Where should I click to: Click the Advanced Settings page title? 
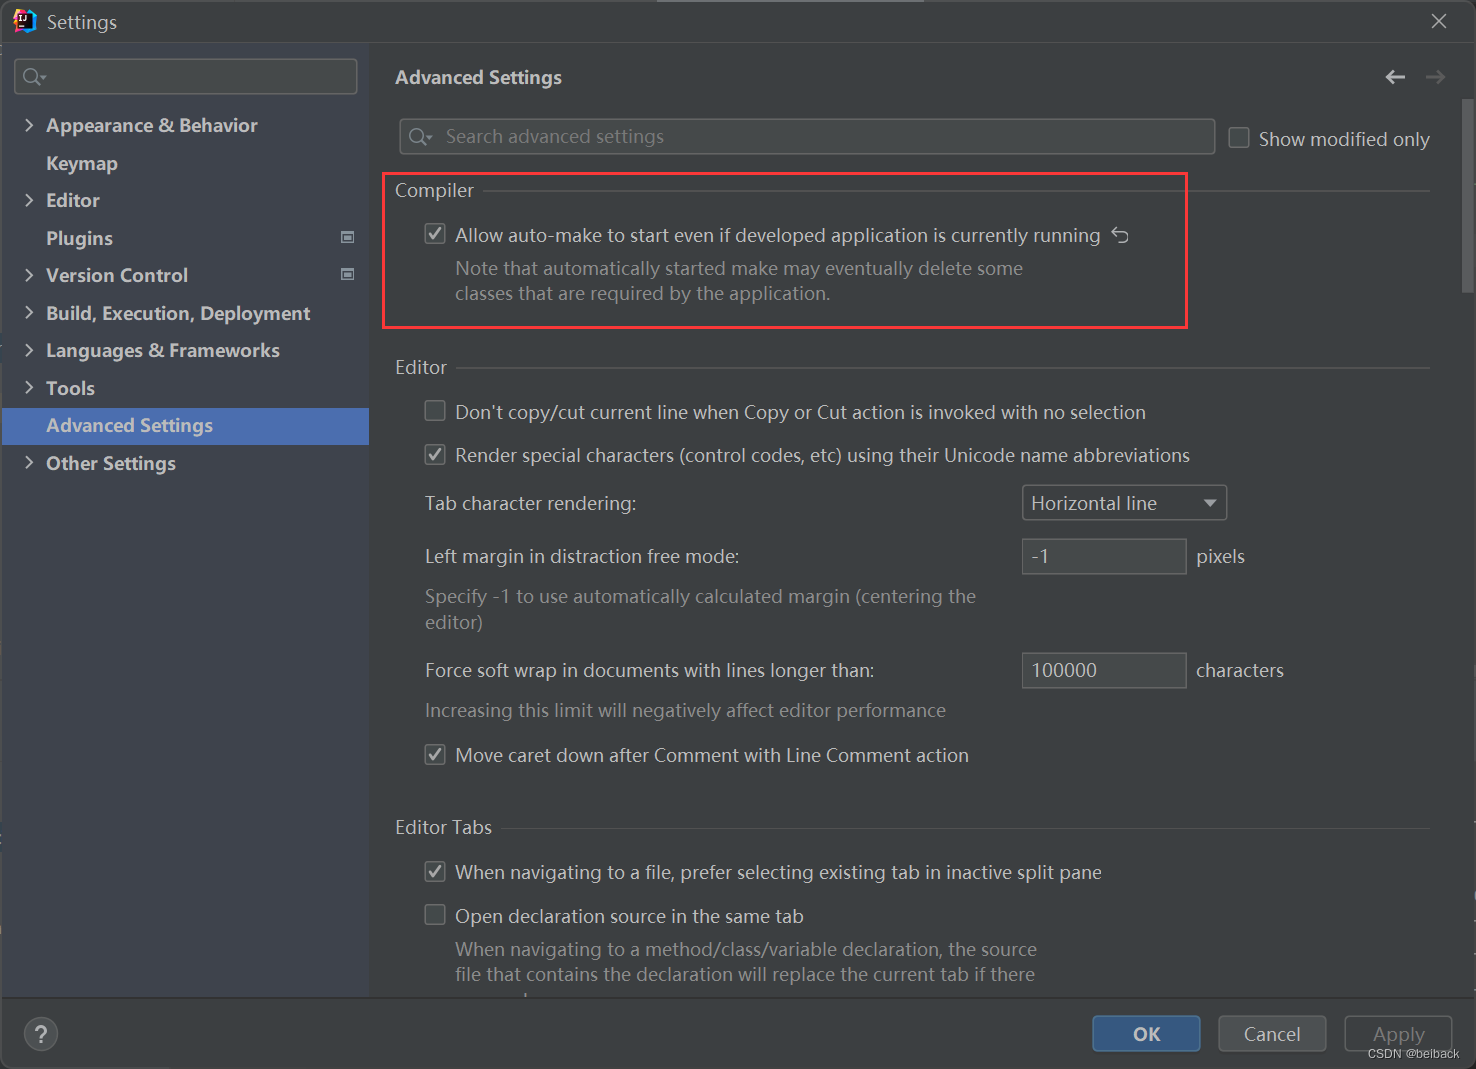[478, 77]
